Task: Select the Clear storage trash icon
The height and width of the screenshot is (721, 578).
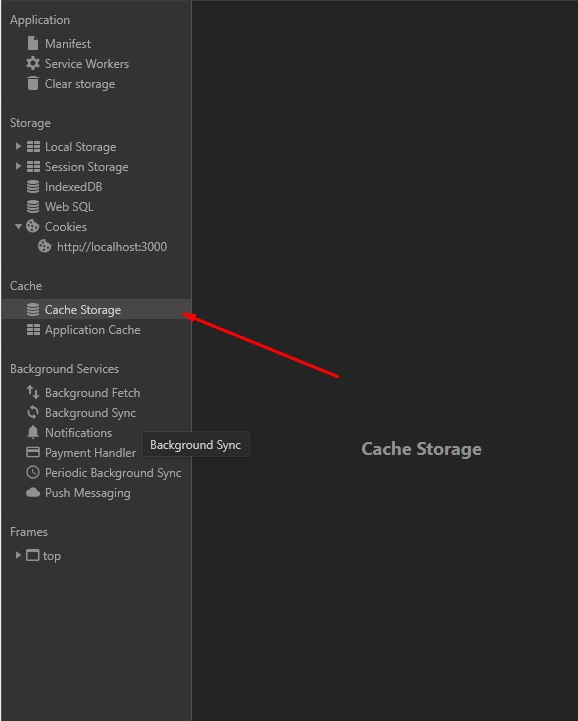Action: pyautogui.click(x=33, y=83)
